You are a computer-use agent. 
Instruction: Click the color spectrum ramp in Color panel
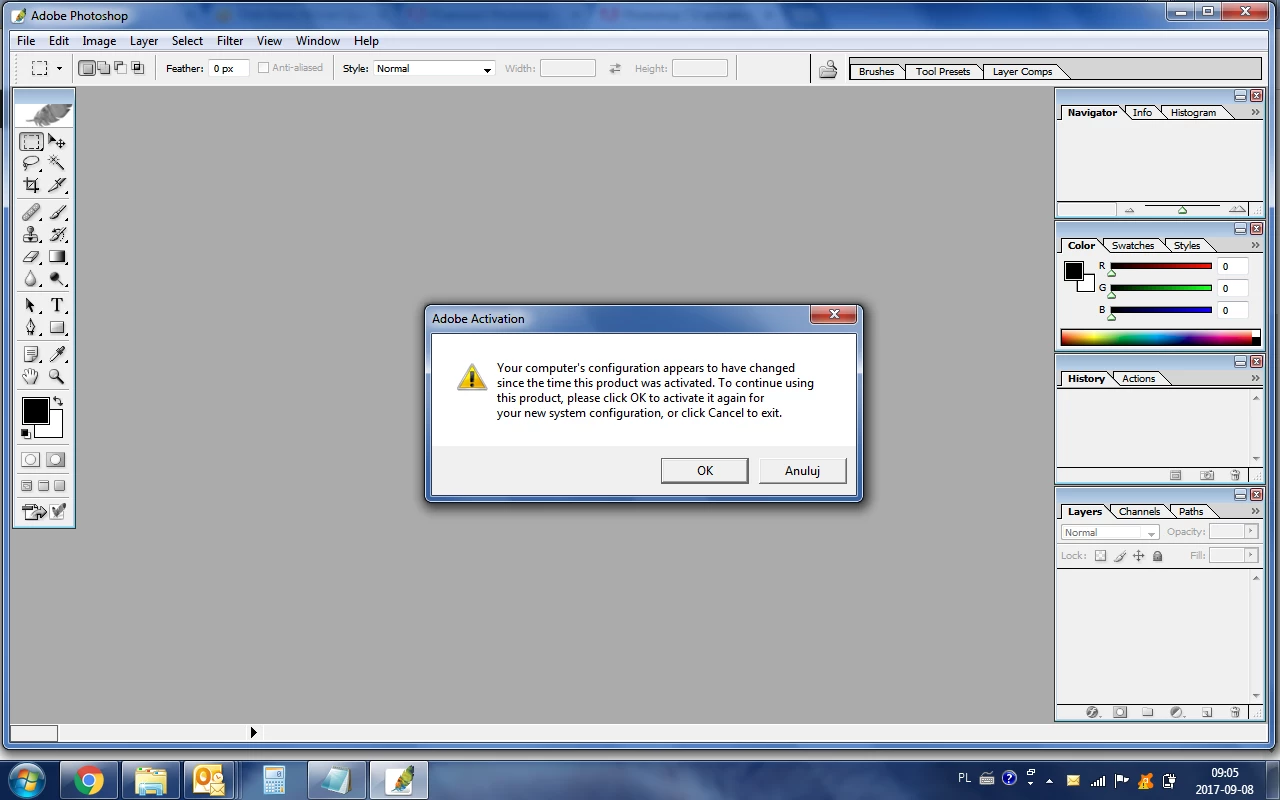pos(1156,338)
